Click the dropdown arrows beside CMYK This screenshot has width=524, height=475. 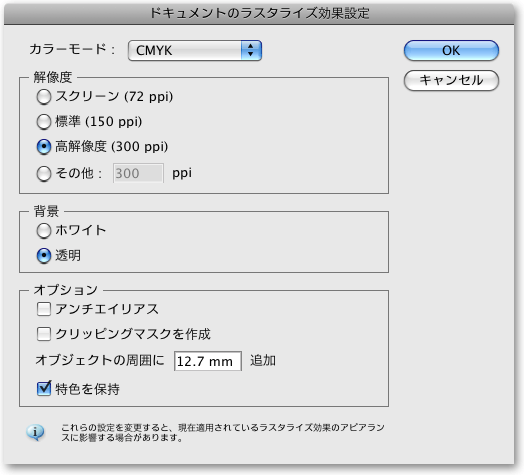point(251,50)
